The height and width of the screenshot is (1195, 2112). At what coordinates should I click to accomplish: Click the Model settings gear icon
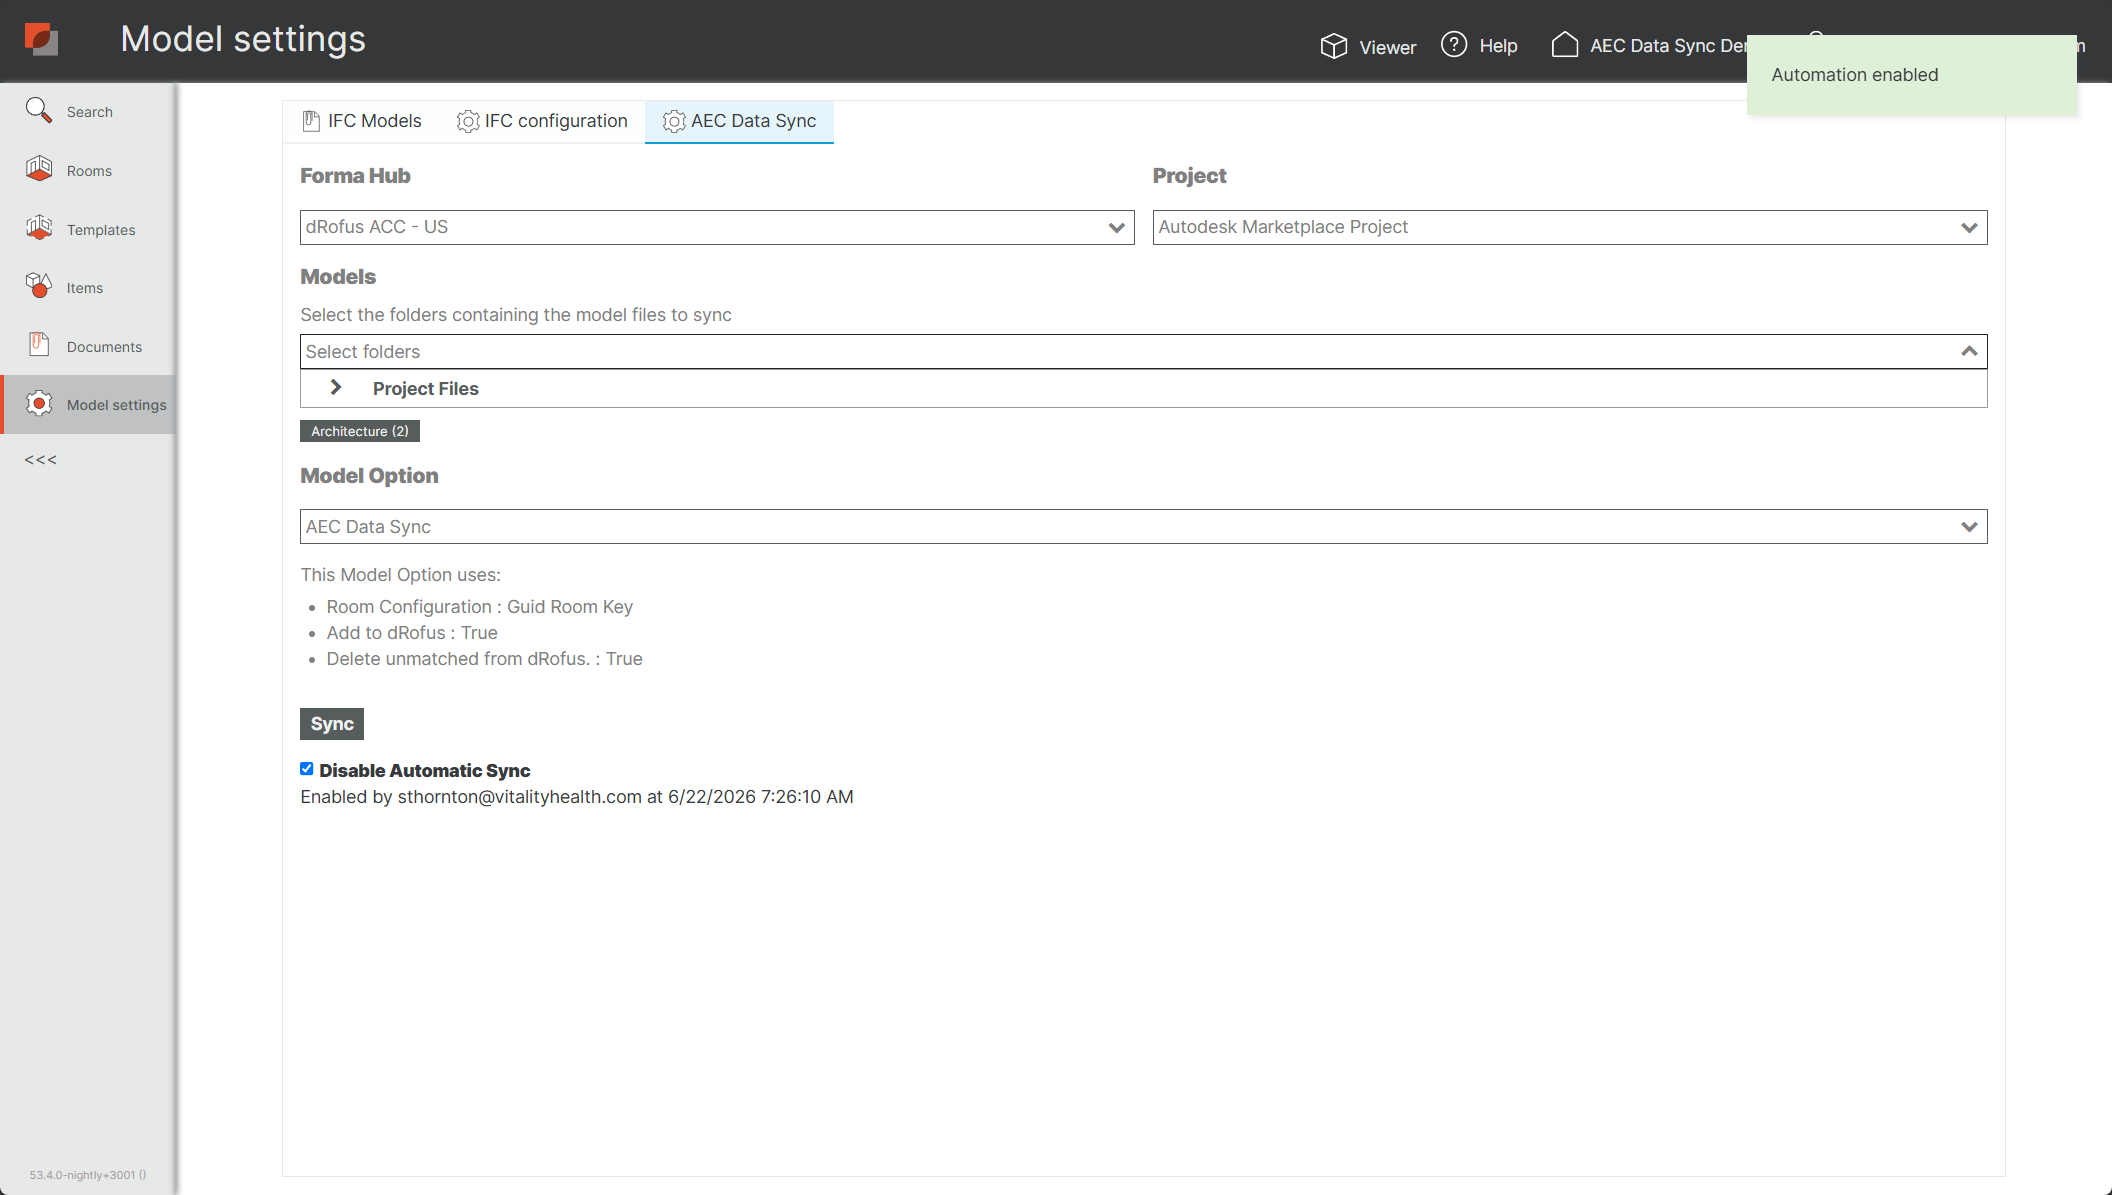click(x=39, y=403)
